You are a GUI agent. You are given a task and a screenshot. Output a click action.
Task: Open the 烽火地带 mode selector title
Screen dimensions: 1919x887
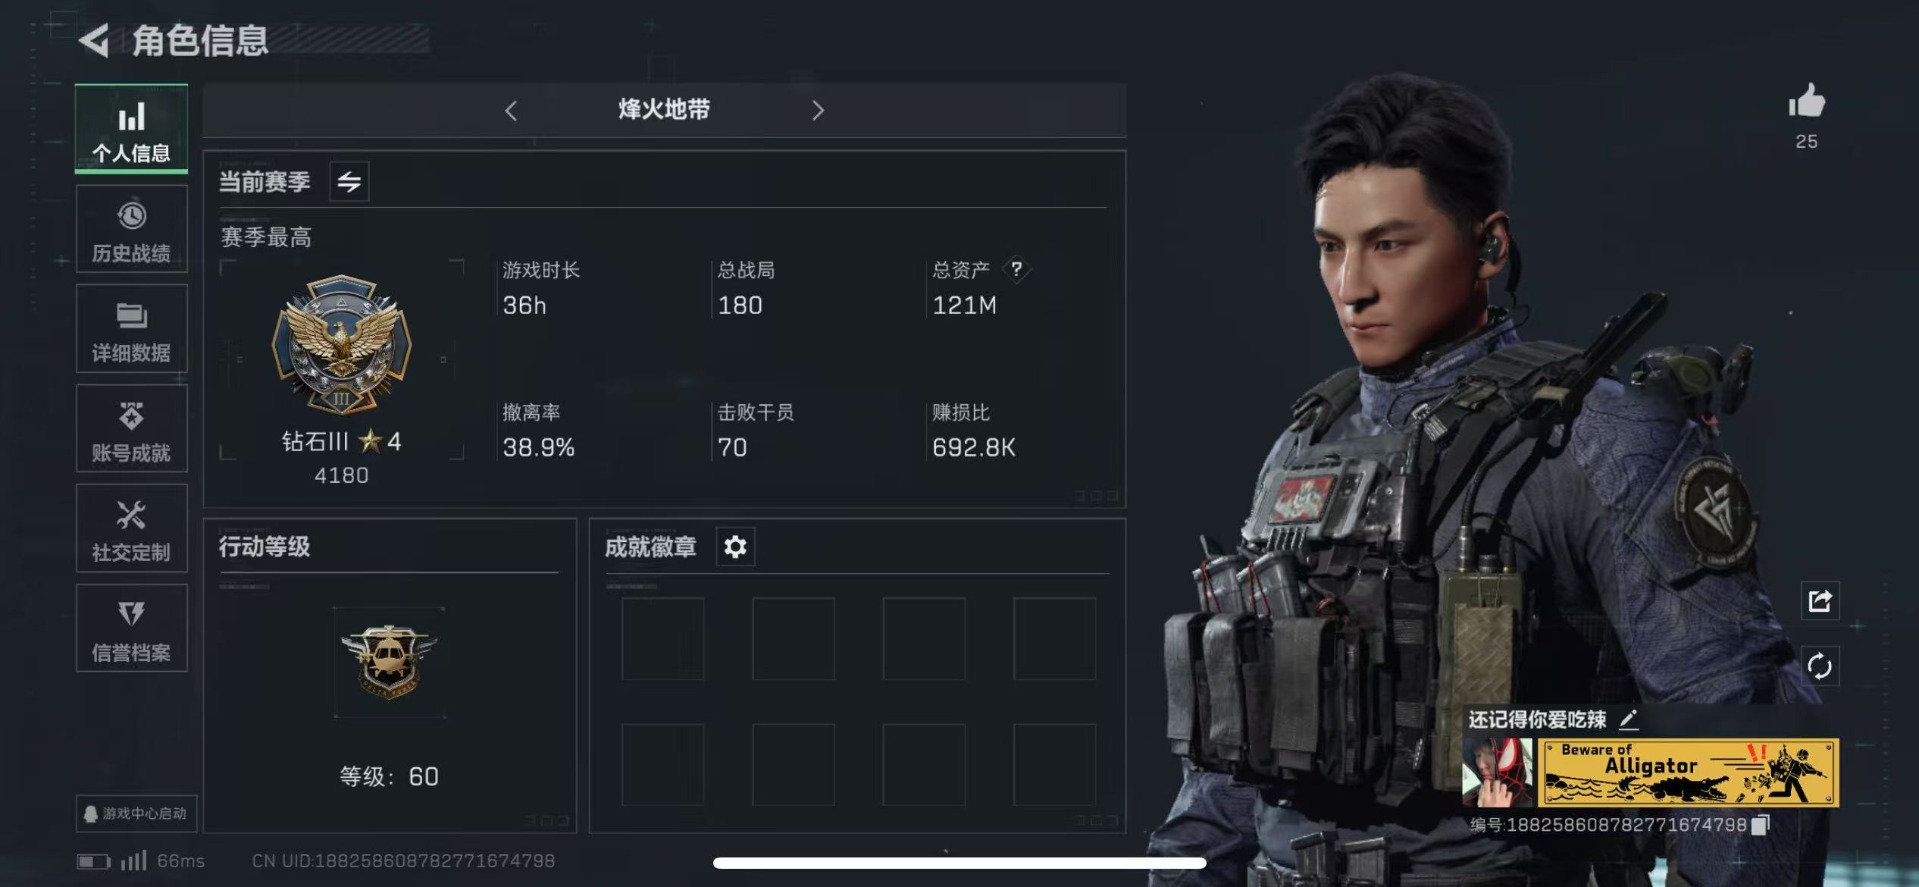[664, 110]
